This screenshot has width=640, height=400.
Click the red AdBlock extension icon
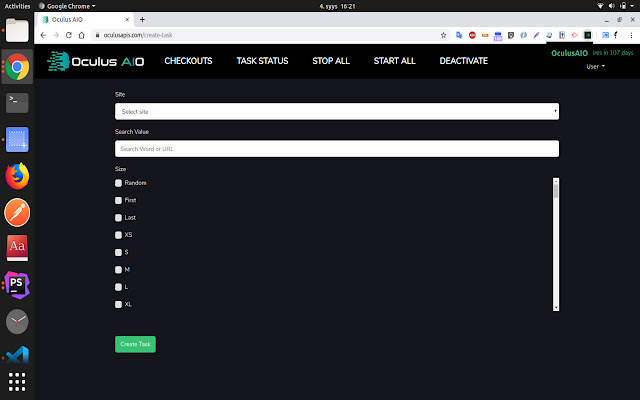click(x=472, y=35)
